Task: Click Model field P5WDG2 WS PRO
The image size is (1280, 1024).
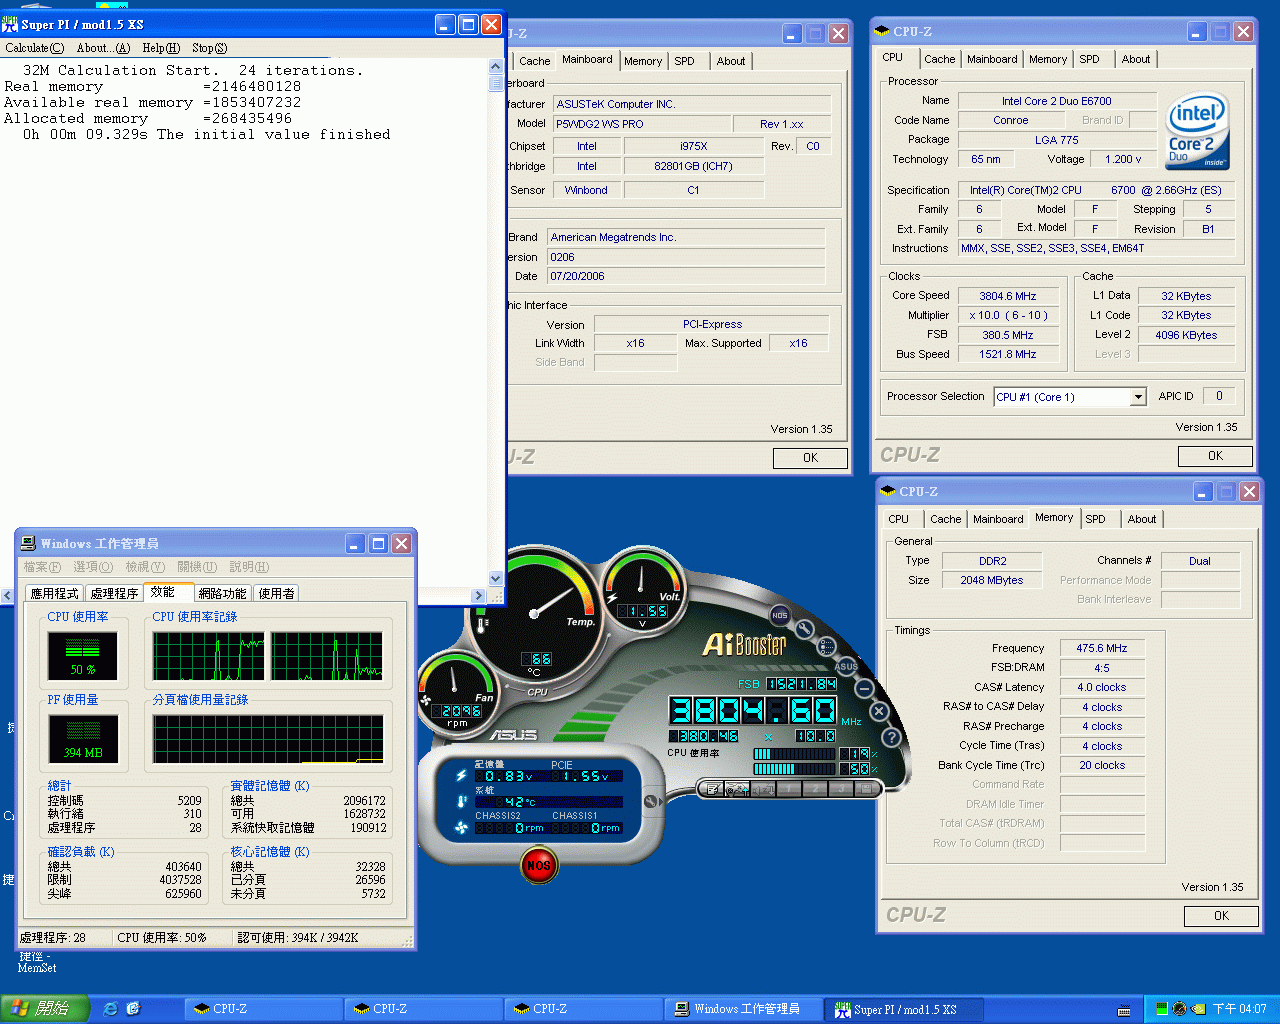Action: coord(643,124)
